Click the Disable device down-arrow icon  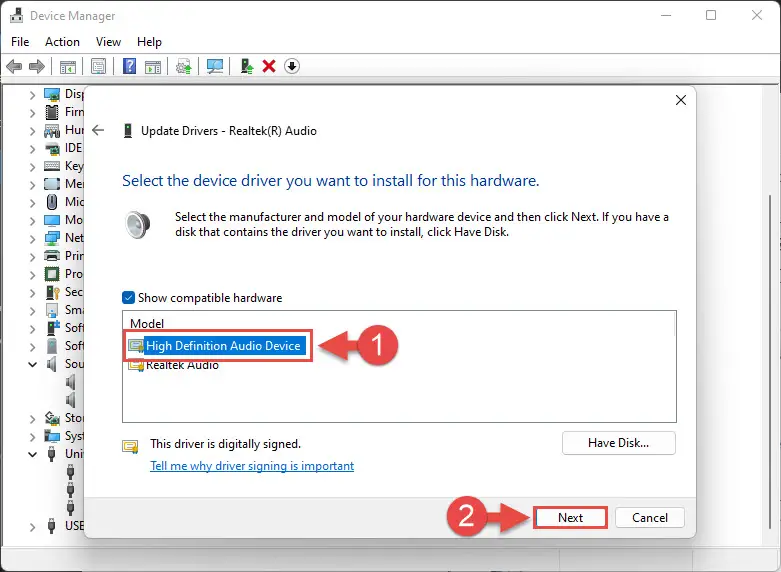[291, 66]
